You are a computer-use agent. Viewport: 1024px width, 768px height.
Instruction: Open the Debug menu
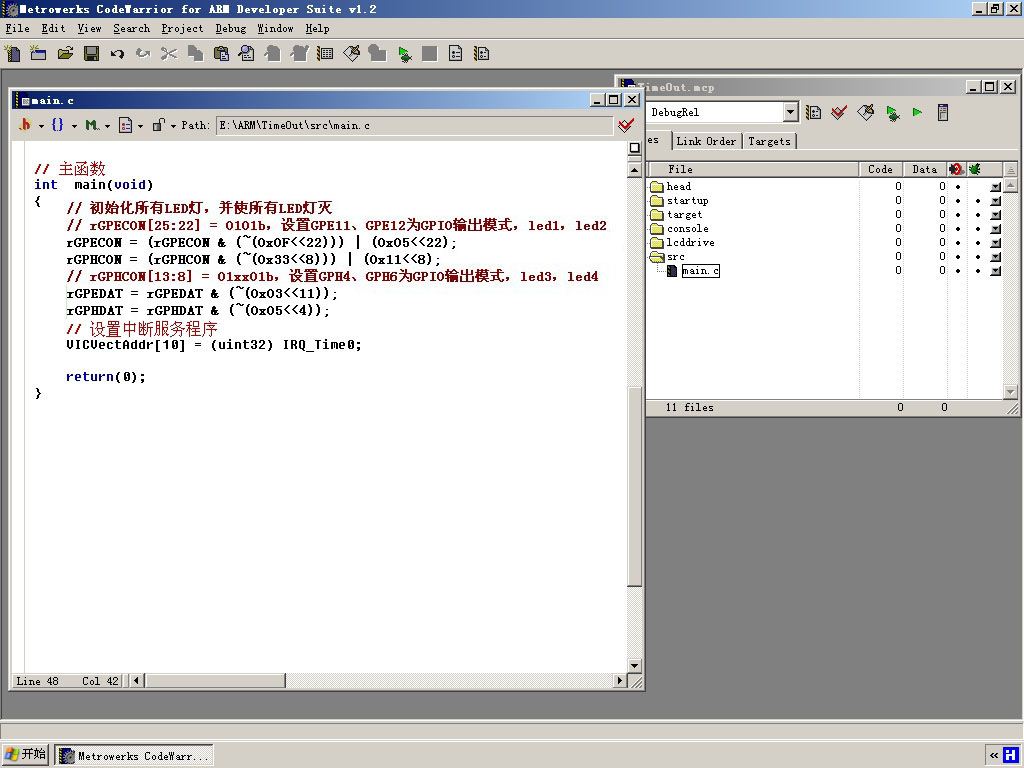click(231, 28)
